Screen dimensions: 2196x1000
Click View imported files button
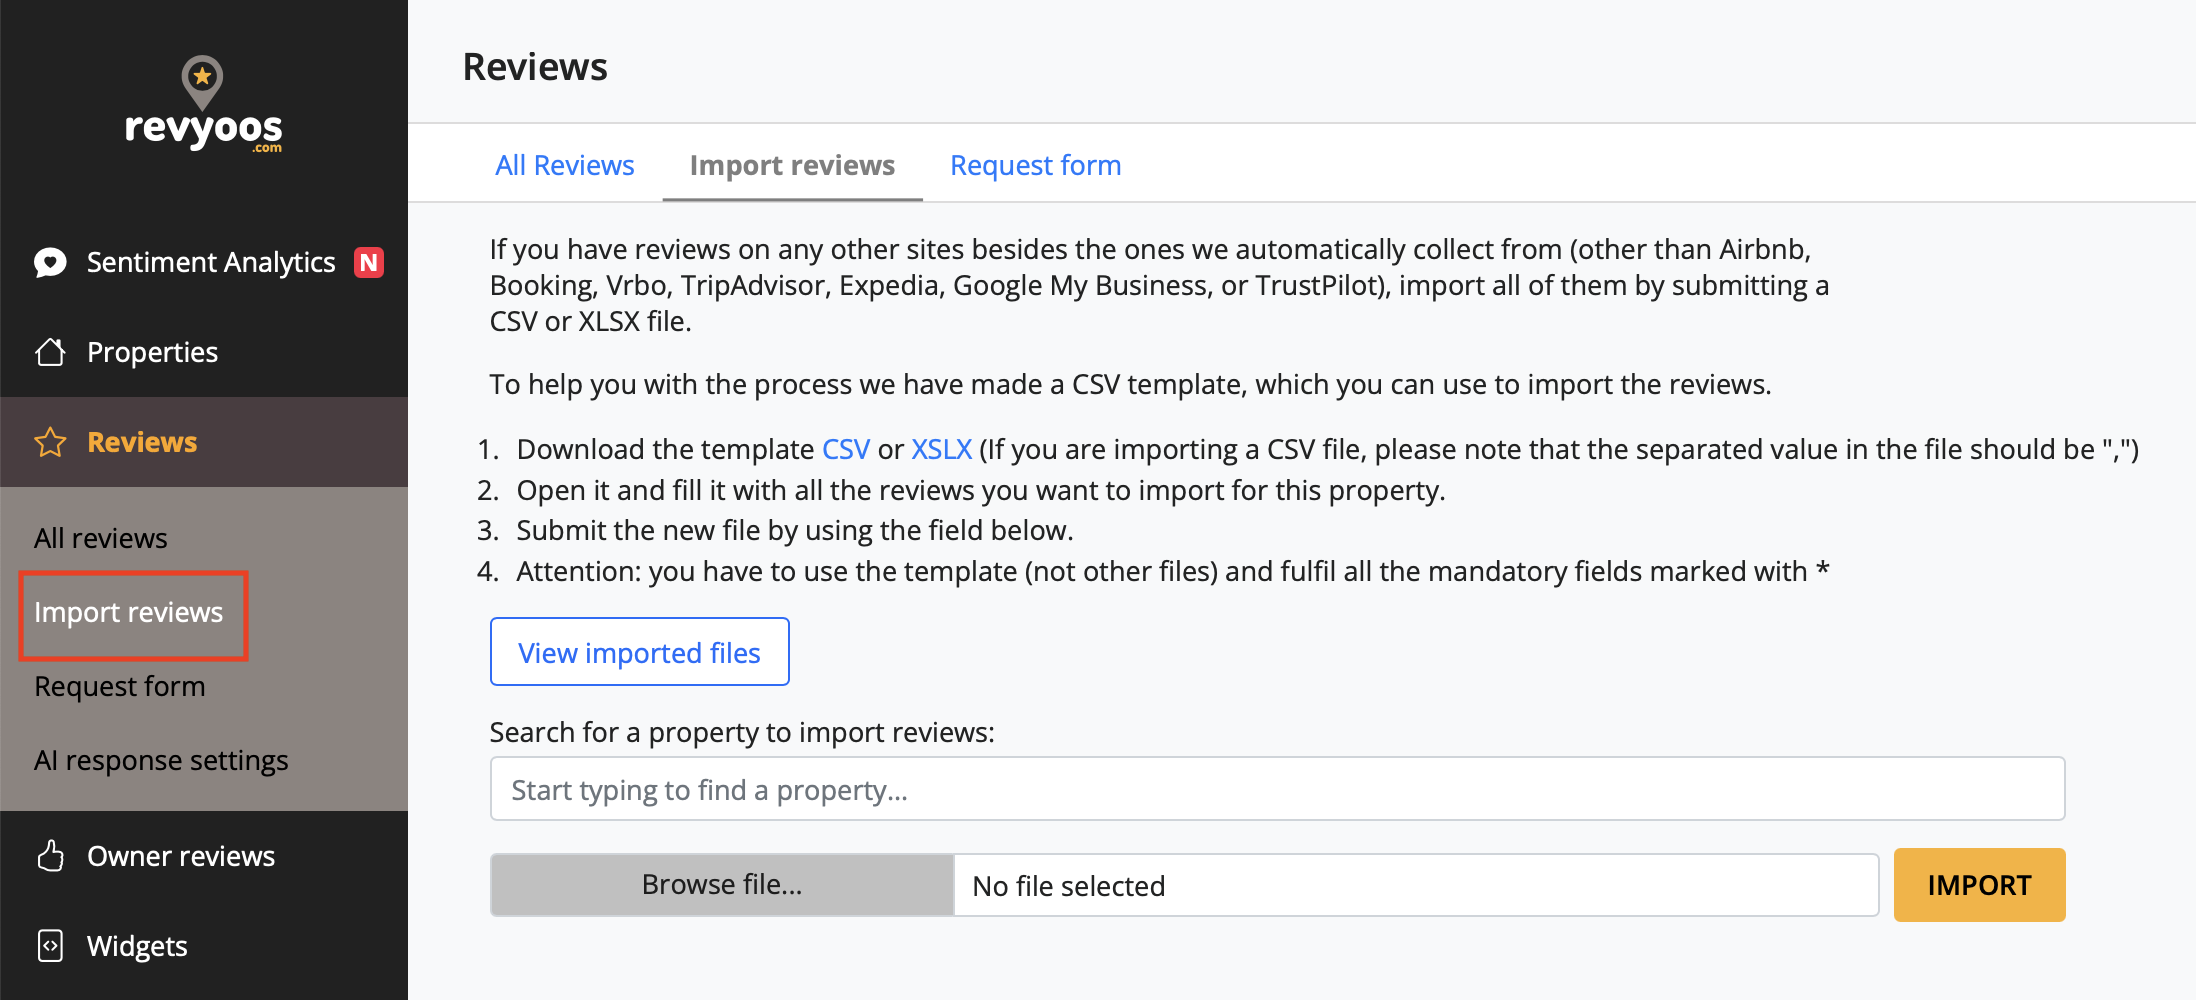coord(639,652)
